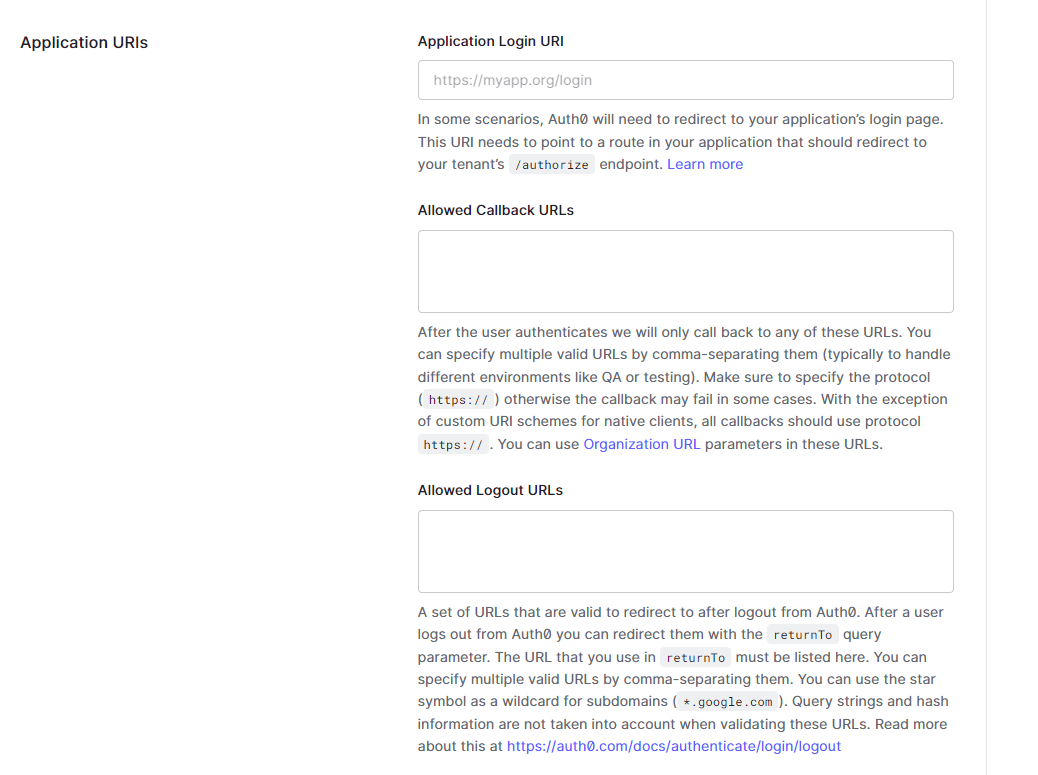Click the first returnTo query parameter chip
This screenshot has height=775, width=1038.
[x=802, y=634]
